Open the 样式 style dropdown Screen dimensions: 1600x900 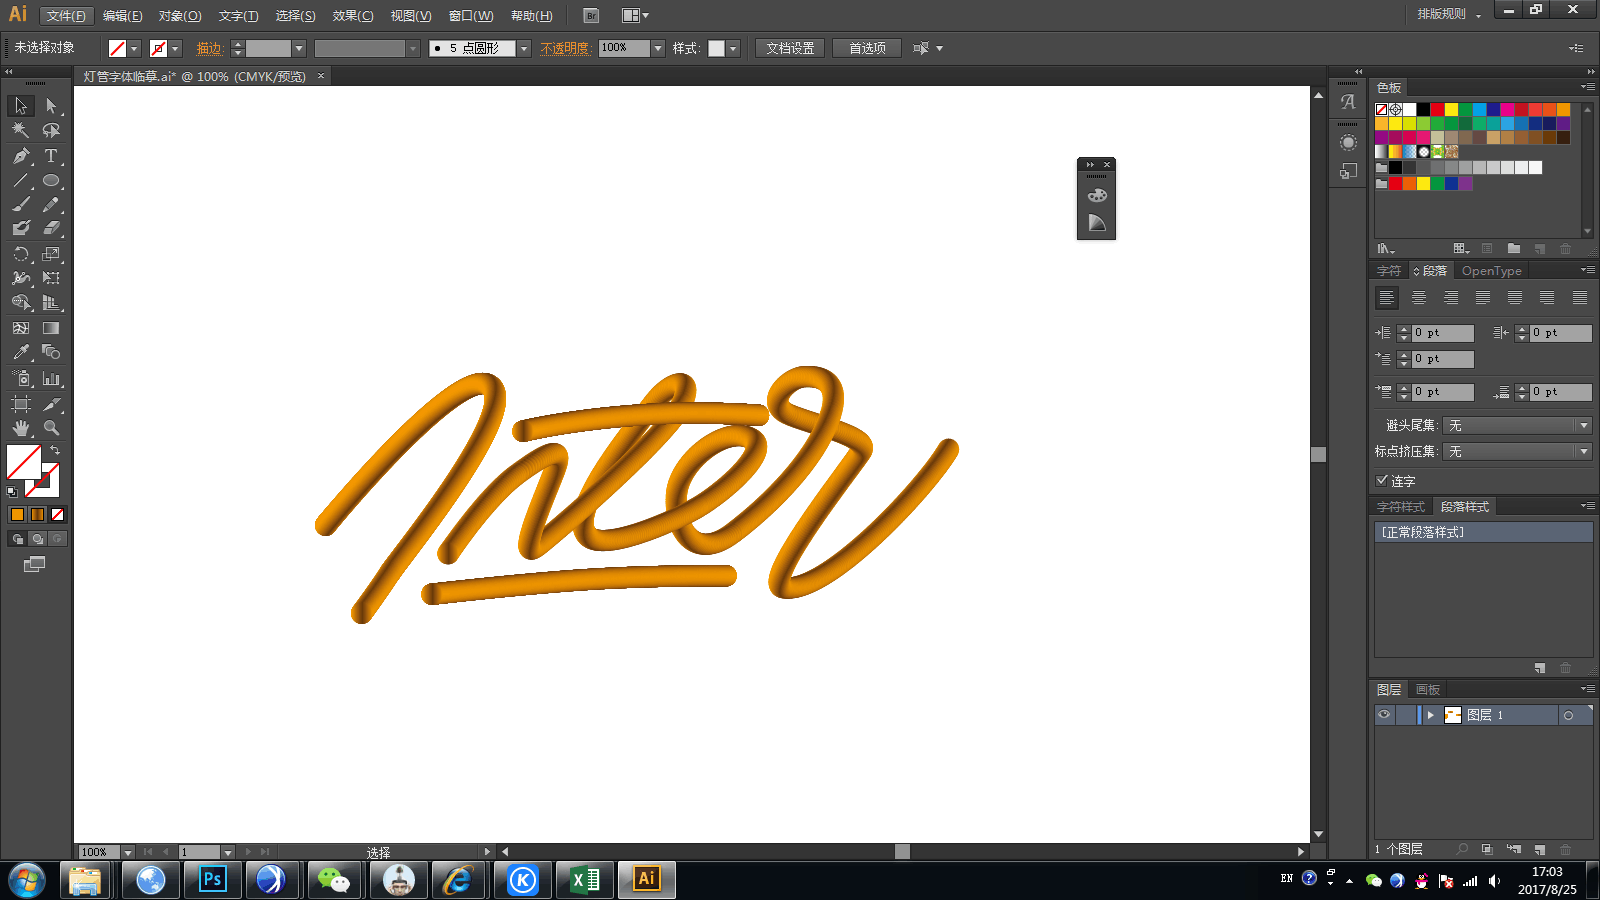732,48
